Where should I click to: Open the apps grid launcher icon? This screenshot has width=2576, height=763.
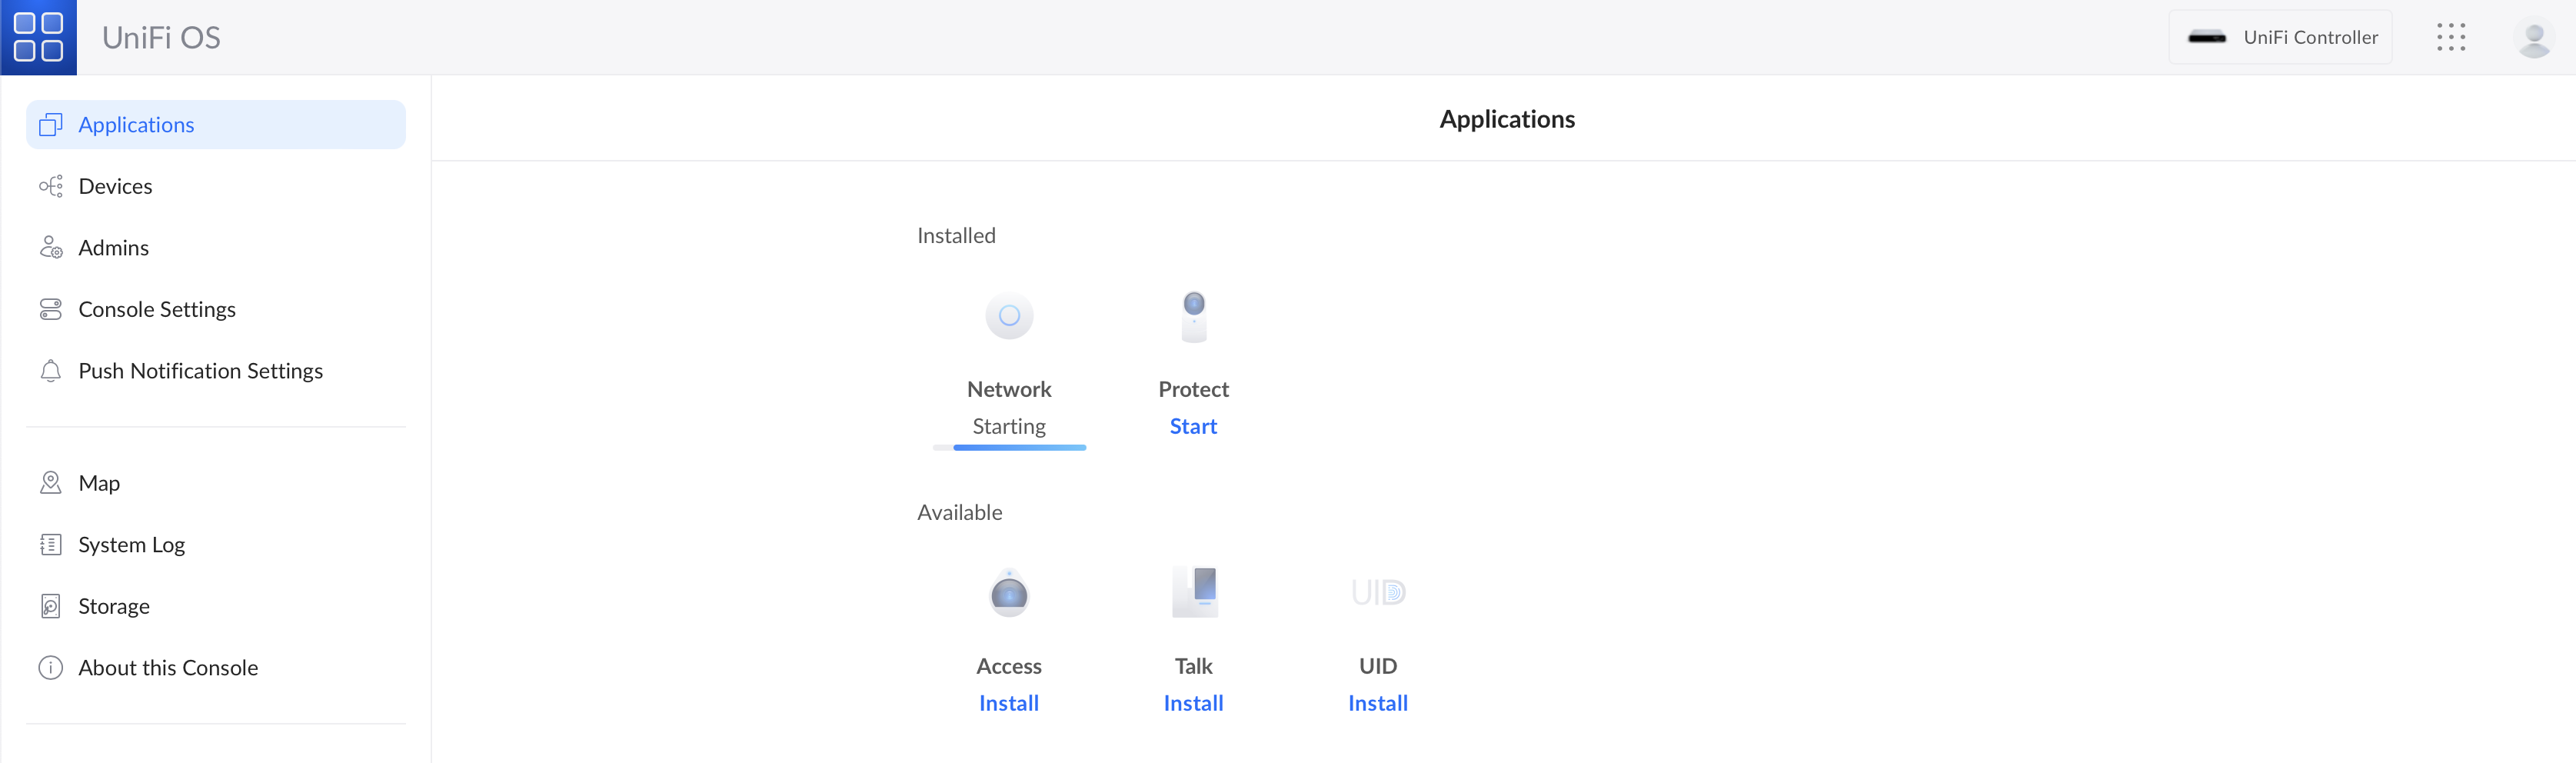pos(2450,37)
